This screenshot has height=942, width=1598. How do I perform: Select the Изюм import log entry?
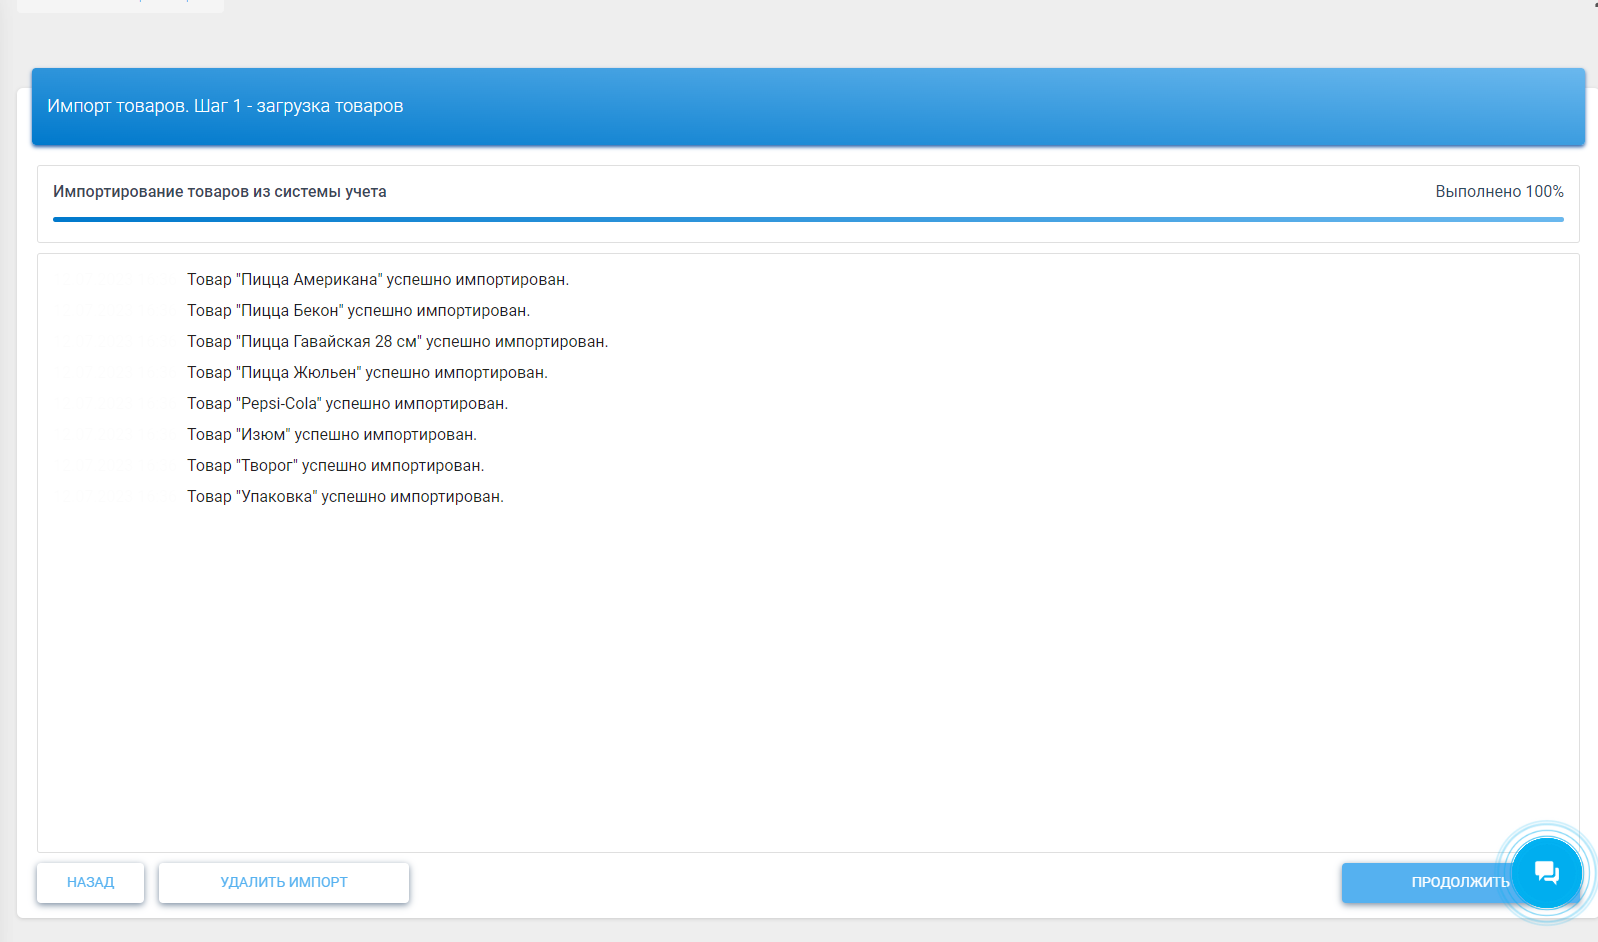332,435
